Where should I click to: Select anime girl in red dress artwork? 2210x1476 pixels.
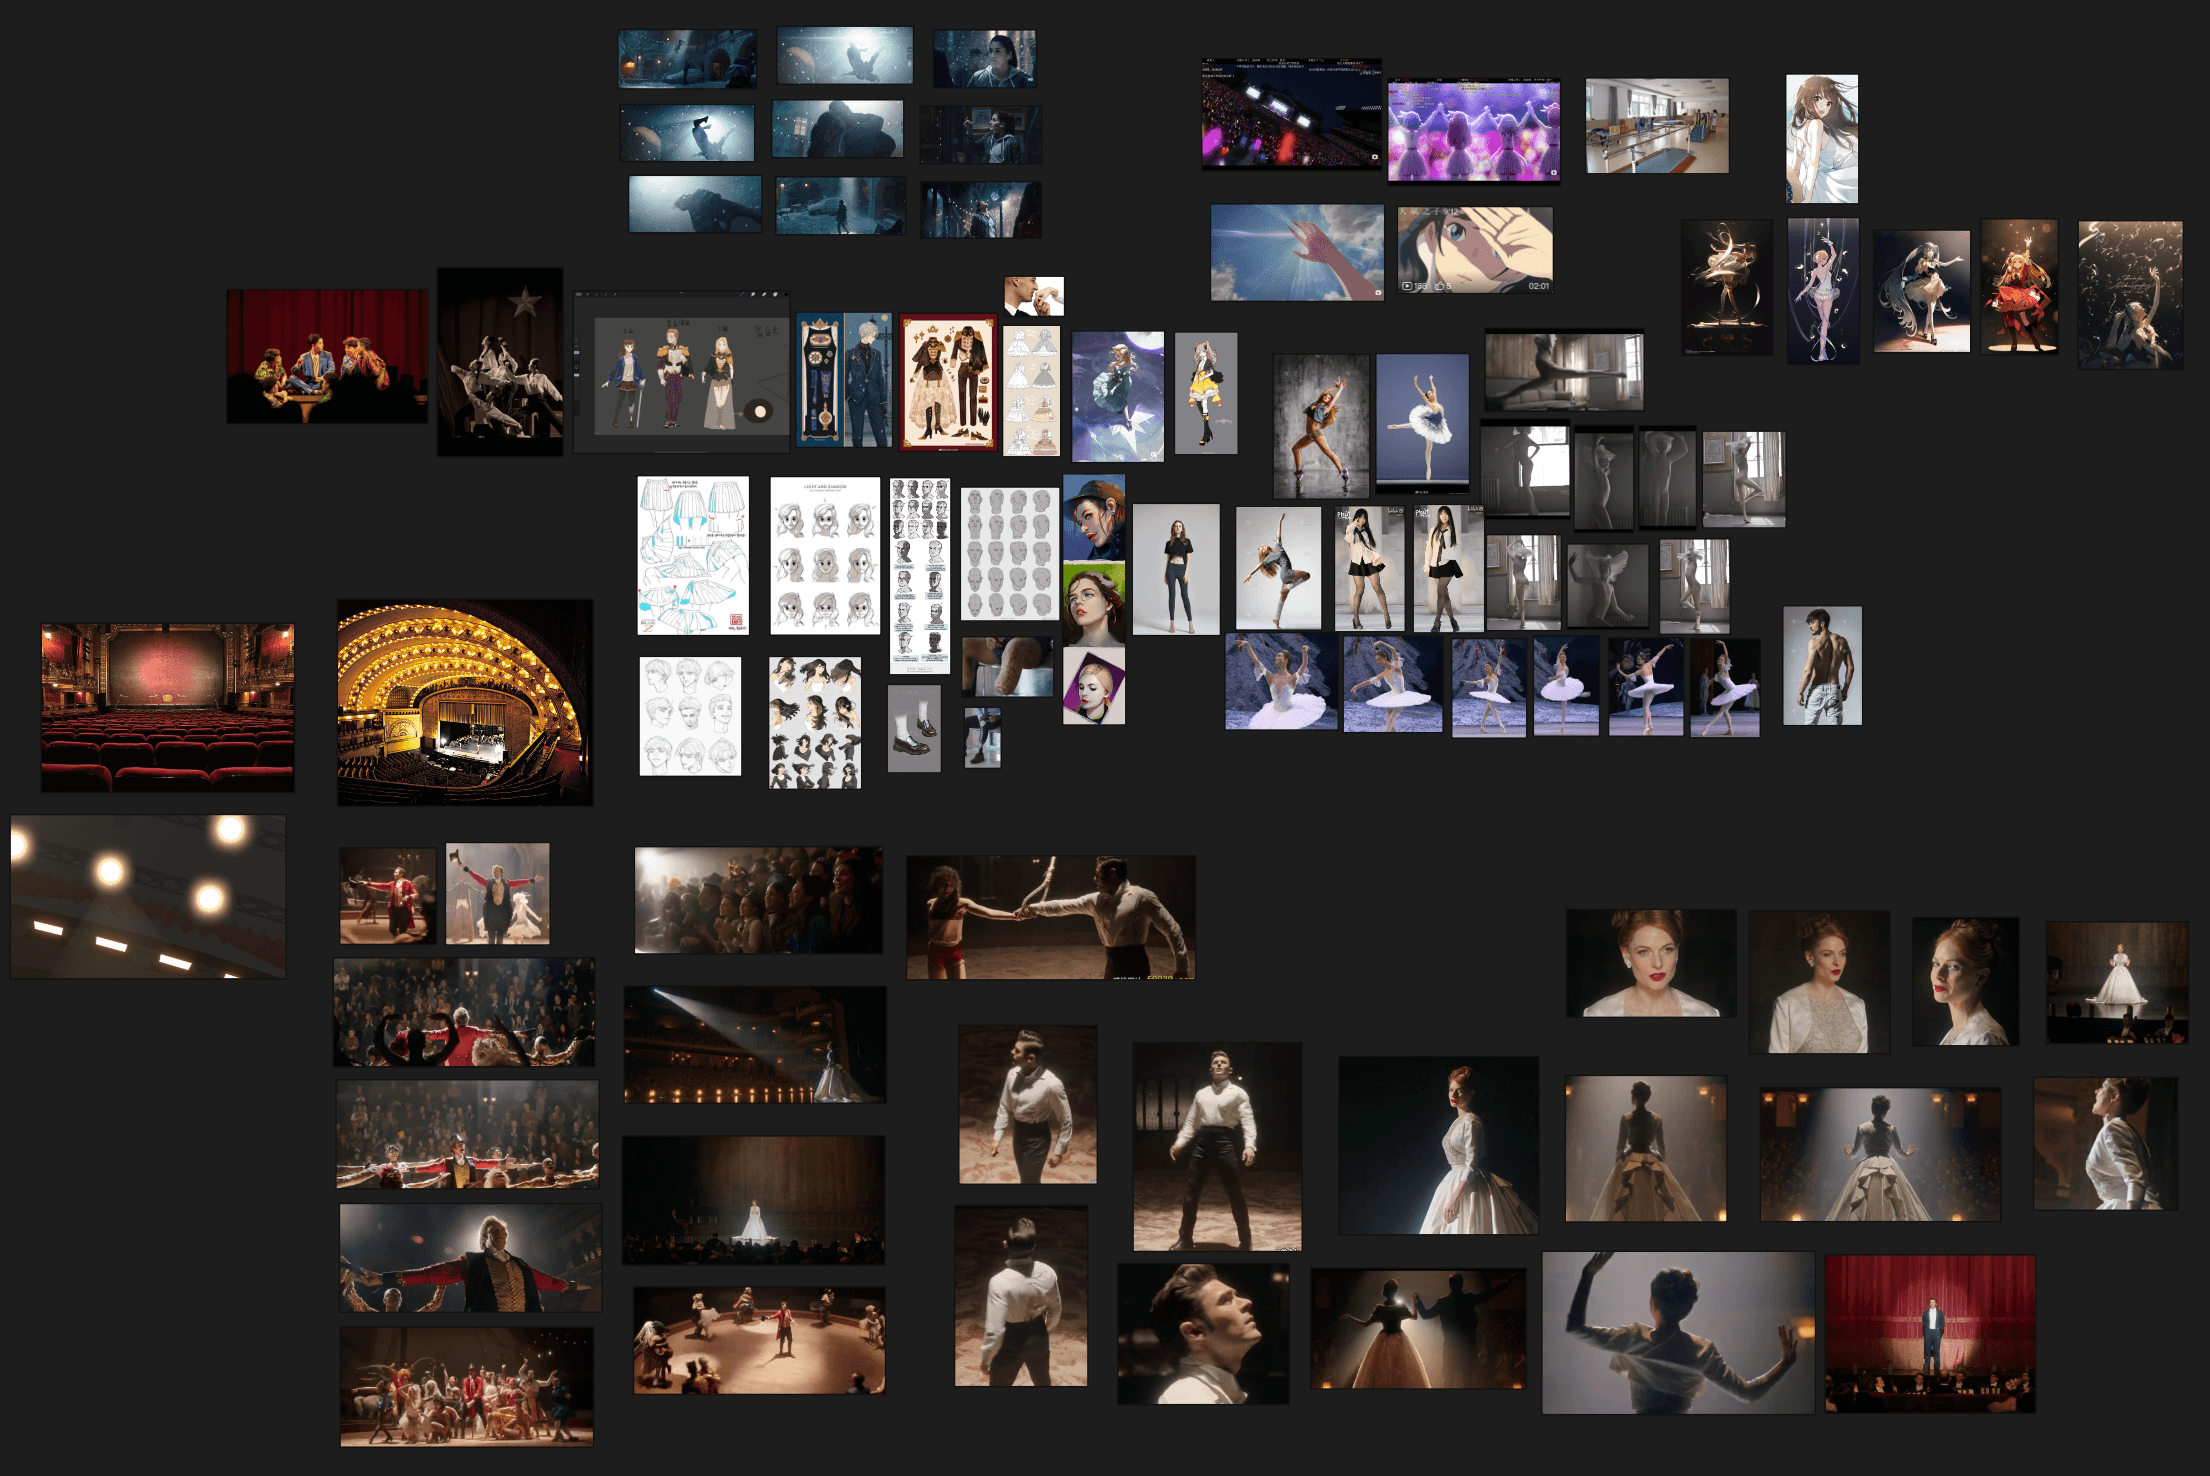pos(2019,287)
